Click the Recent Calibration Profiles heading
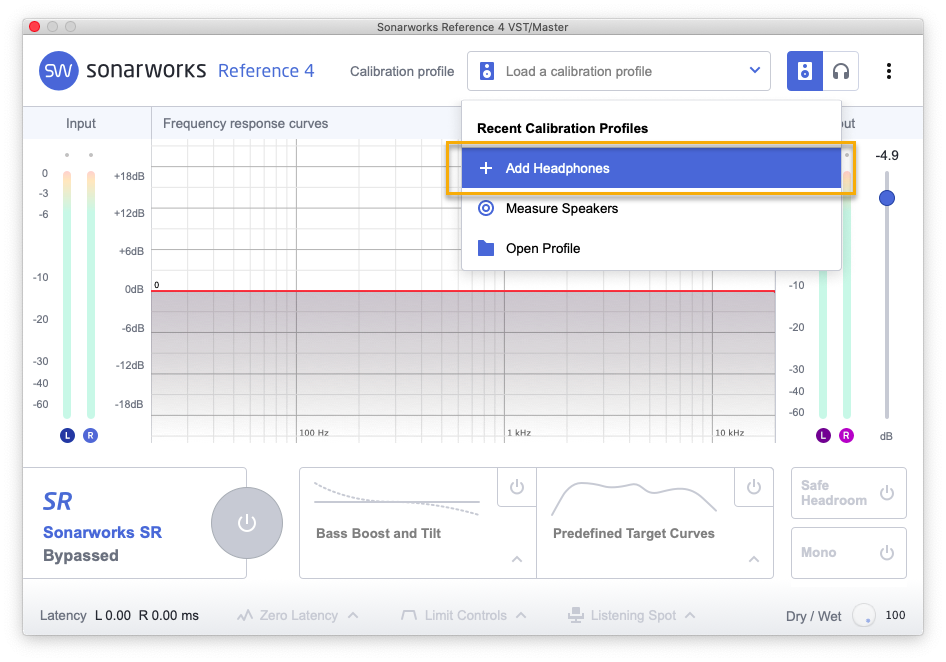Image resolution: width=946 pixels, height=662 pixels. [562, 129]
